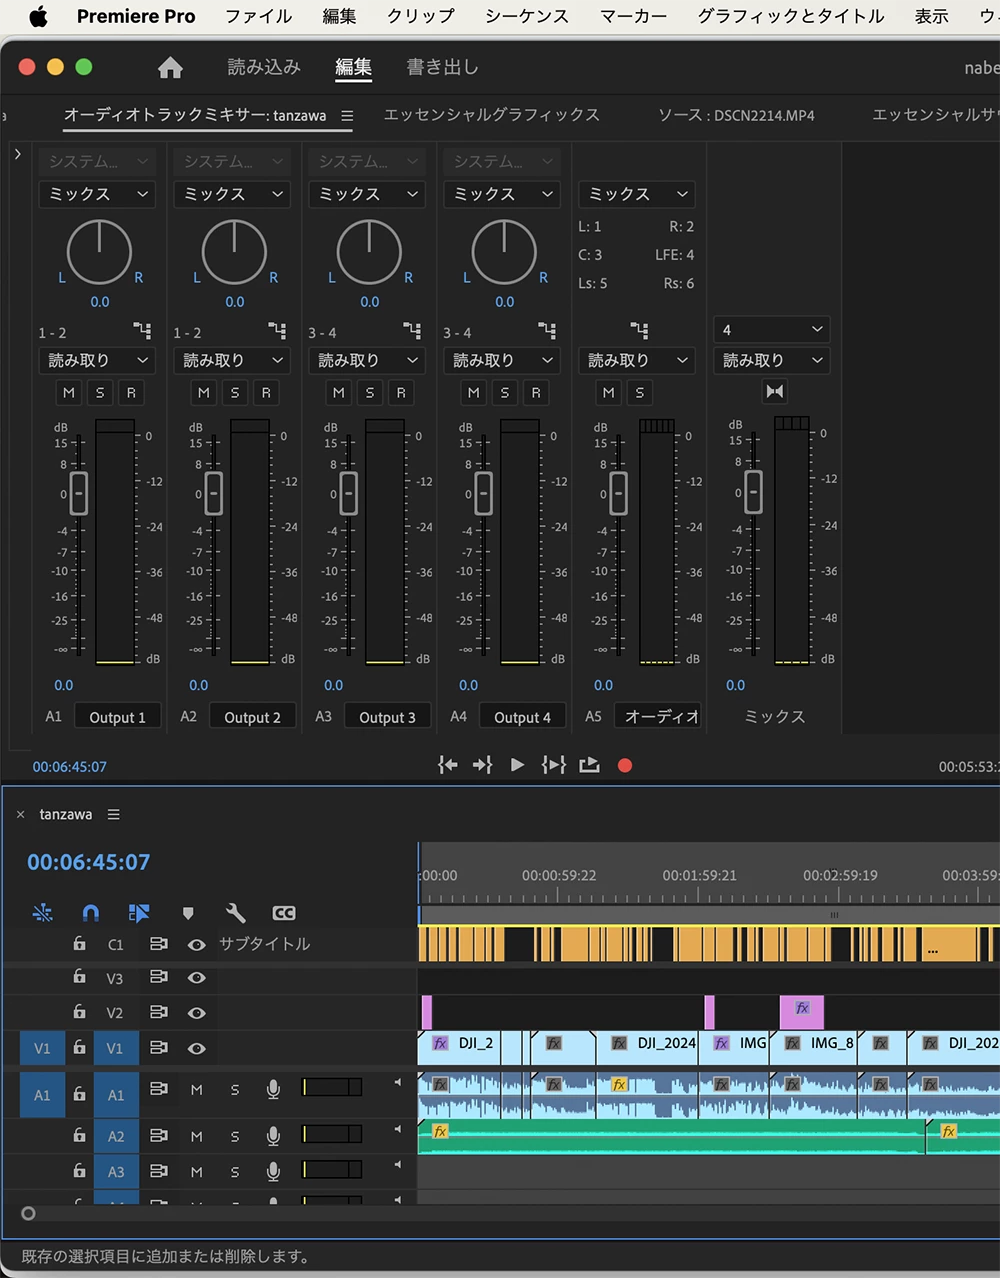Click the timeline playhead timecode 00:06:45:07

[x=89, y=862]
